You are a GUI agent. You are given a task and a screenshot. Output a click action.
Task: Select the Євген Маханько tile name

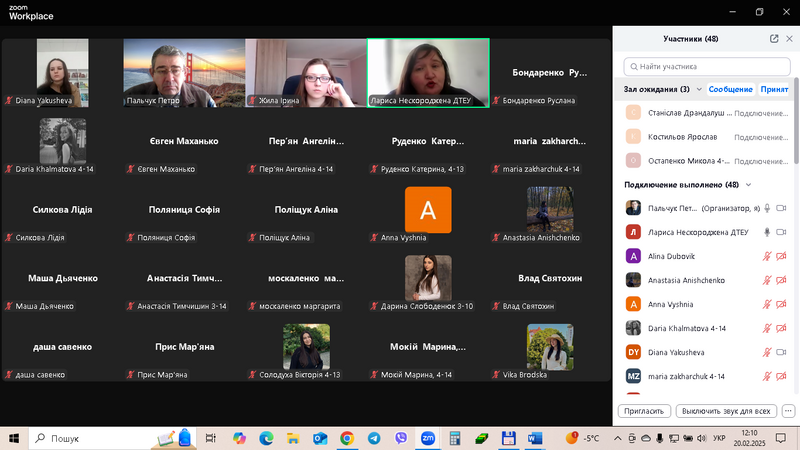click(x=184, y=141)
